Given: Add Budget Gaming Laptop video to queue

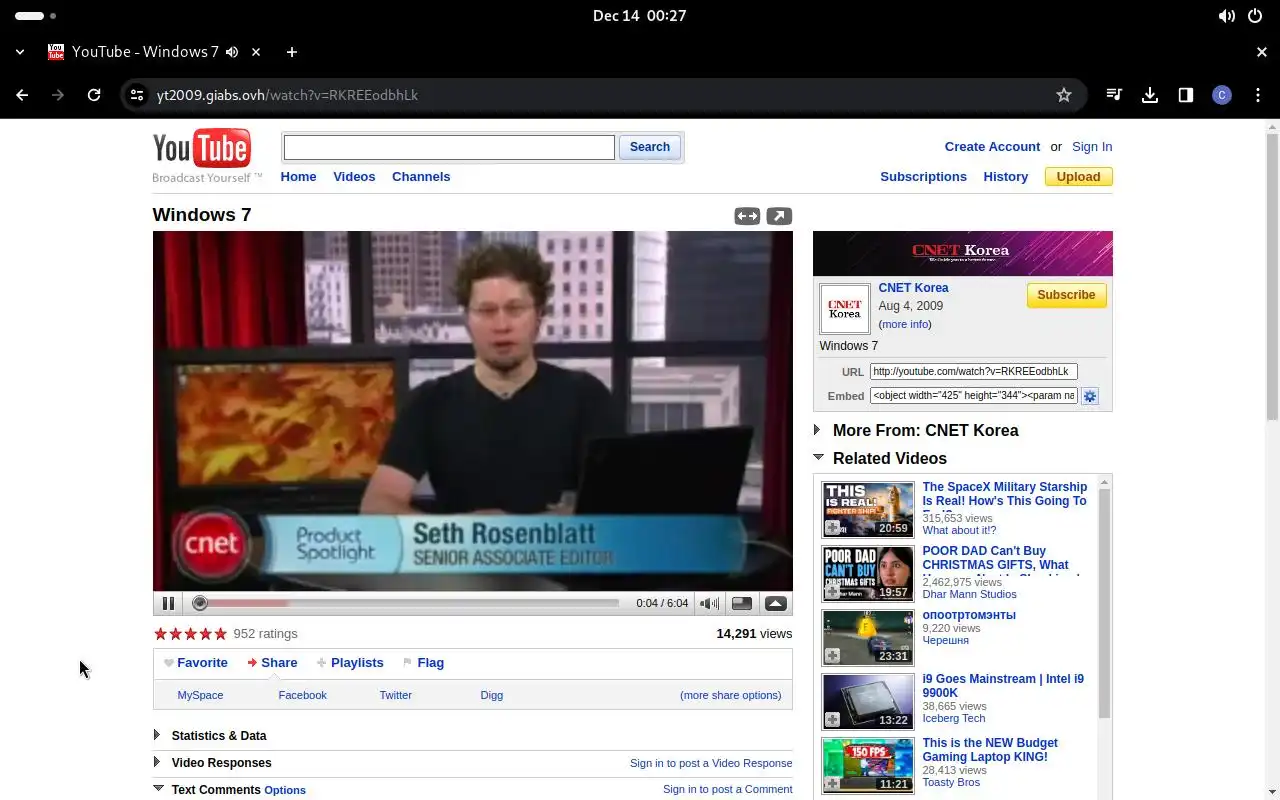Looking at the screenshot, I should (x=832, y=783).
